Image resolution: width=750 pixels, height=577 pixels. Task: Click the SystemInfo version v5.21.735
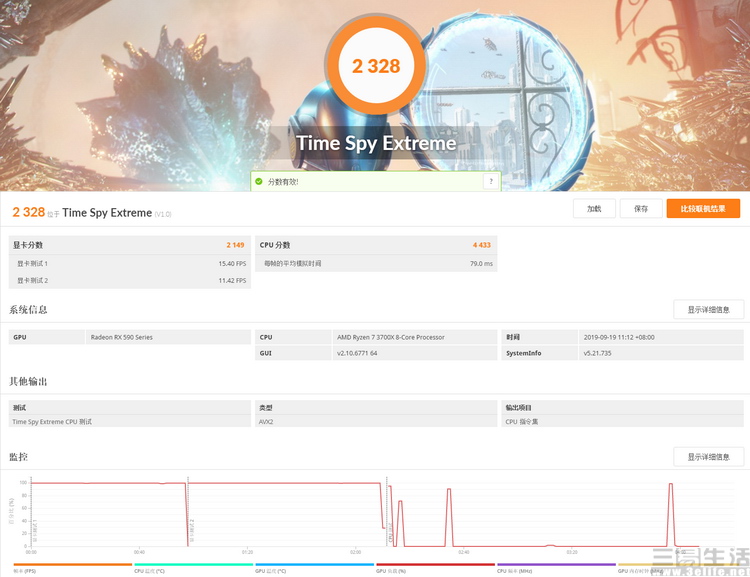597,353
